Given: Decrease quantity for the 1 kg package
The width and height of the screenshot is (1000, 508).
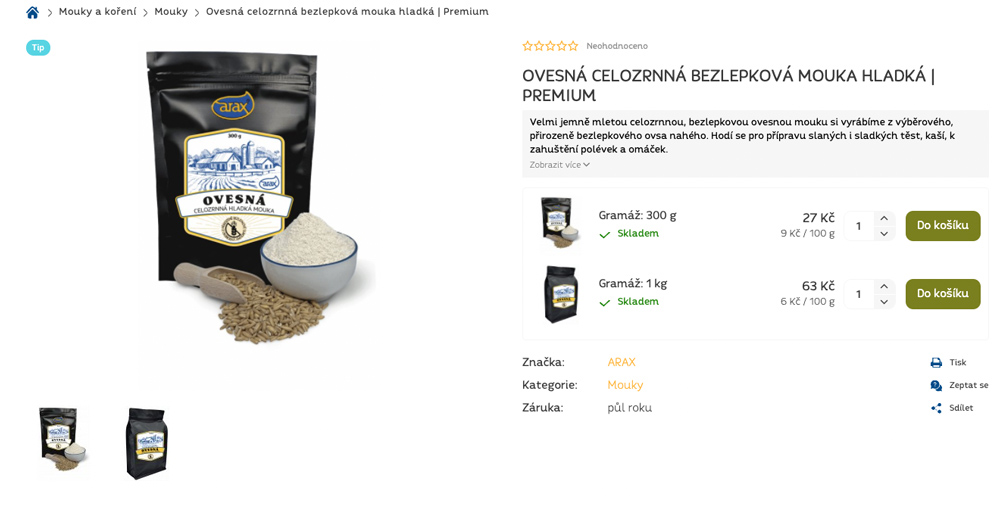Looking at the screenshot, I should pyautogui.click(x=884, y=302).
